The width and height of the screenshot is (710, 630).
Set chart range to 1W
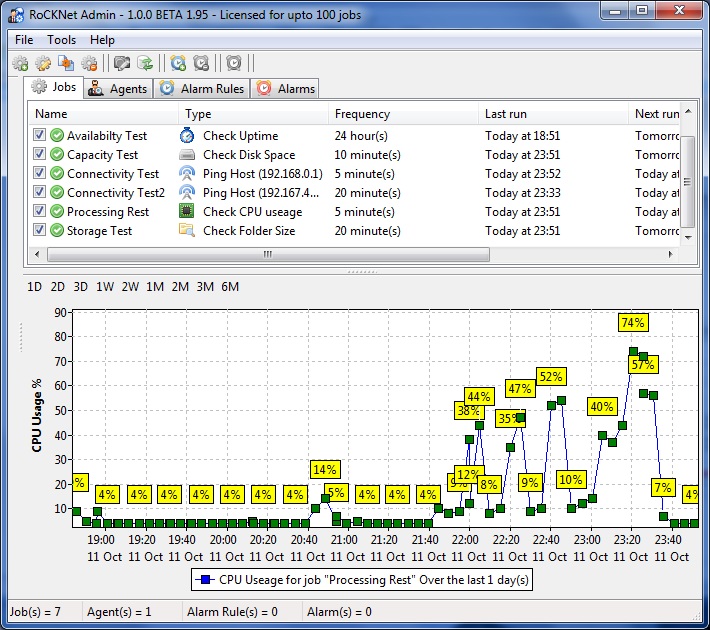[x=105, y=287]
